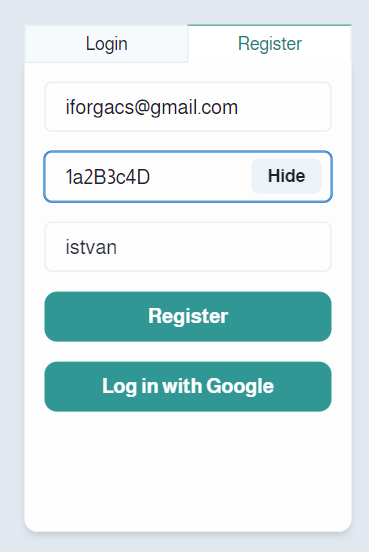Click empty card area below Google button
369x552 pixels.
[188, 472]
